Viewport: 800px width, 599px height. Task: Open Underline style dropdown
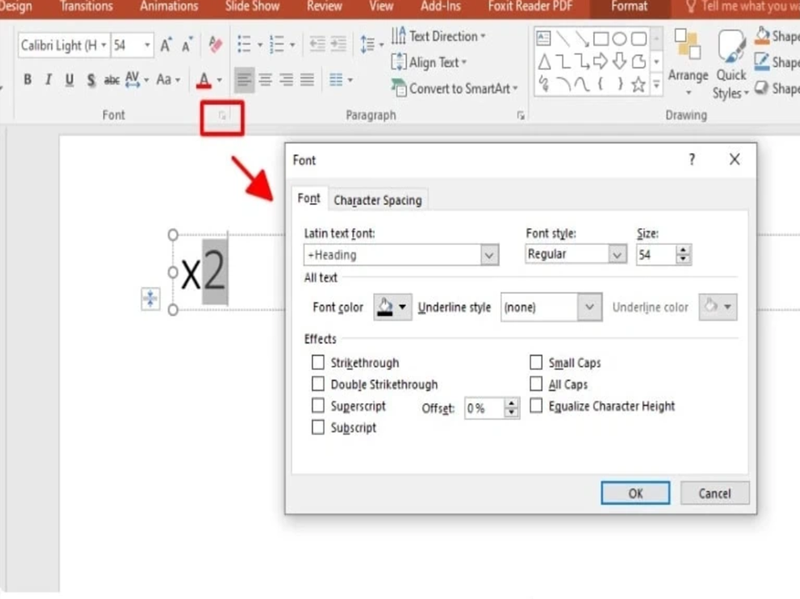click(589, 307)
